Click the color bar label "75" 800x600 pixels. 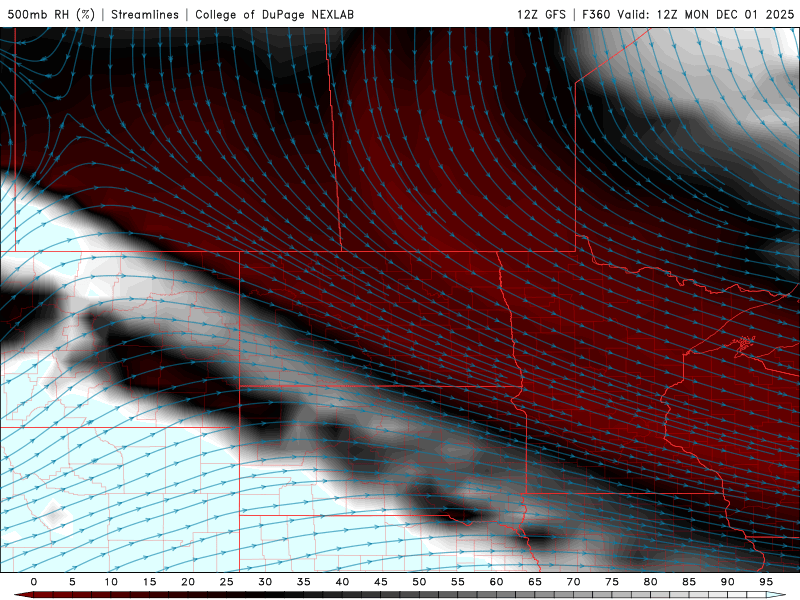pos(612,582)
